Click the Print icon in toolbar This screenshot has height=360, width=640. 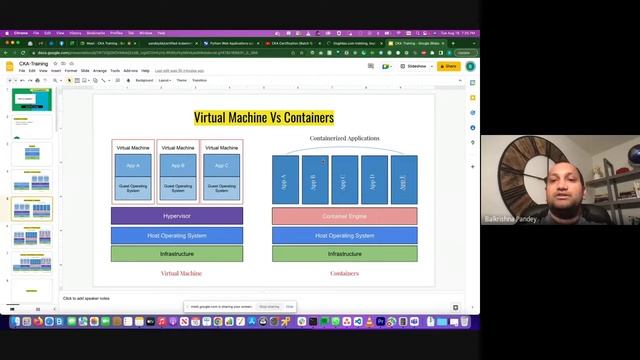[38, 80]
